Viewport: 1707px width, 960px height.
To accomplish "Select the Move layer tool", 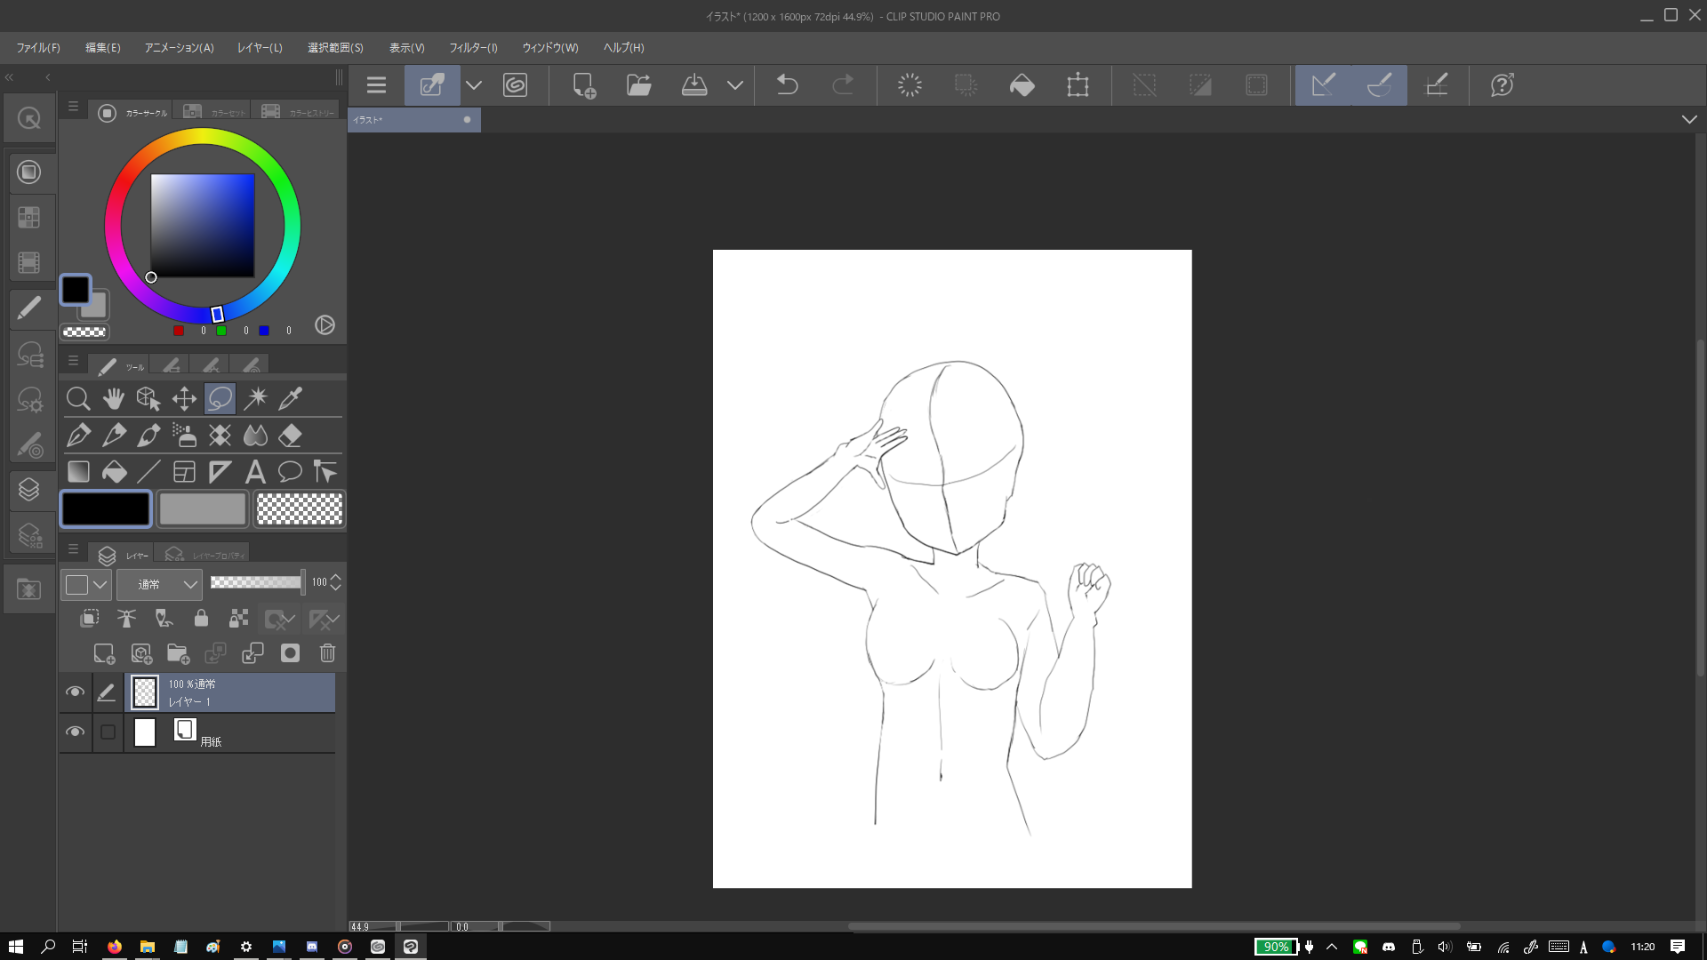I will (184, 399).
